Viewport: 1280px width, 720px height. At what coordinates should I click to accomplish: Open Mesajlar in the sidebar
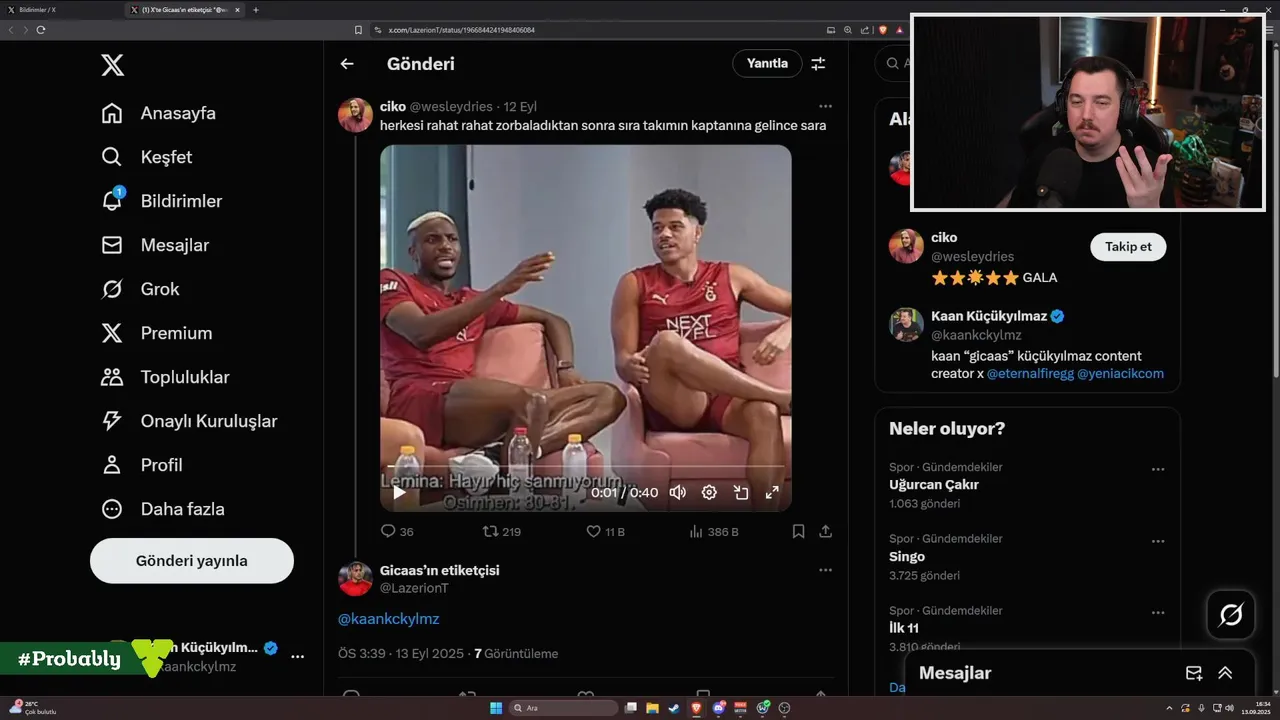[x=155, y=245]
